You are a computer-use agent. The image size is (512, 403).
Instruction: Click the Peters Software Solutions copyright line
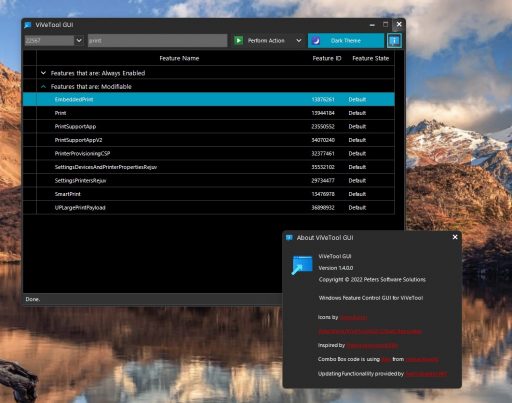[372, 279]
